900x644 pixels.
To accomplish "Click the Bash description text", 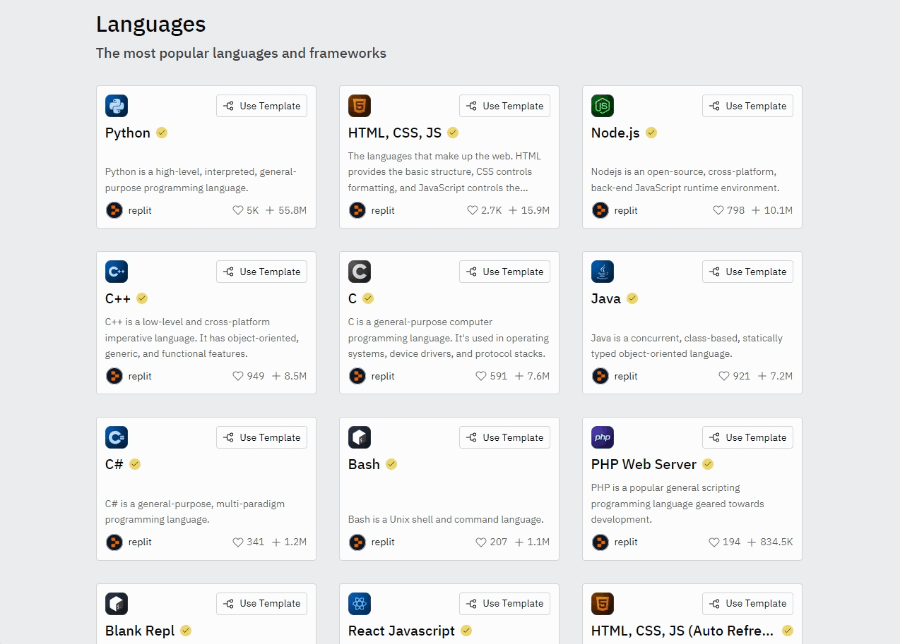I will tap(445, 519).
